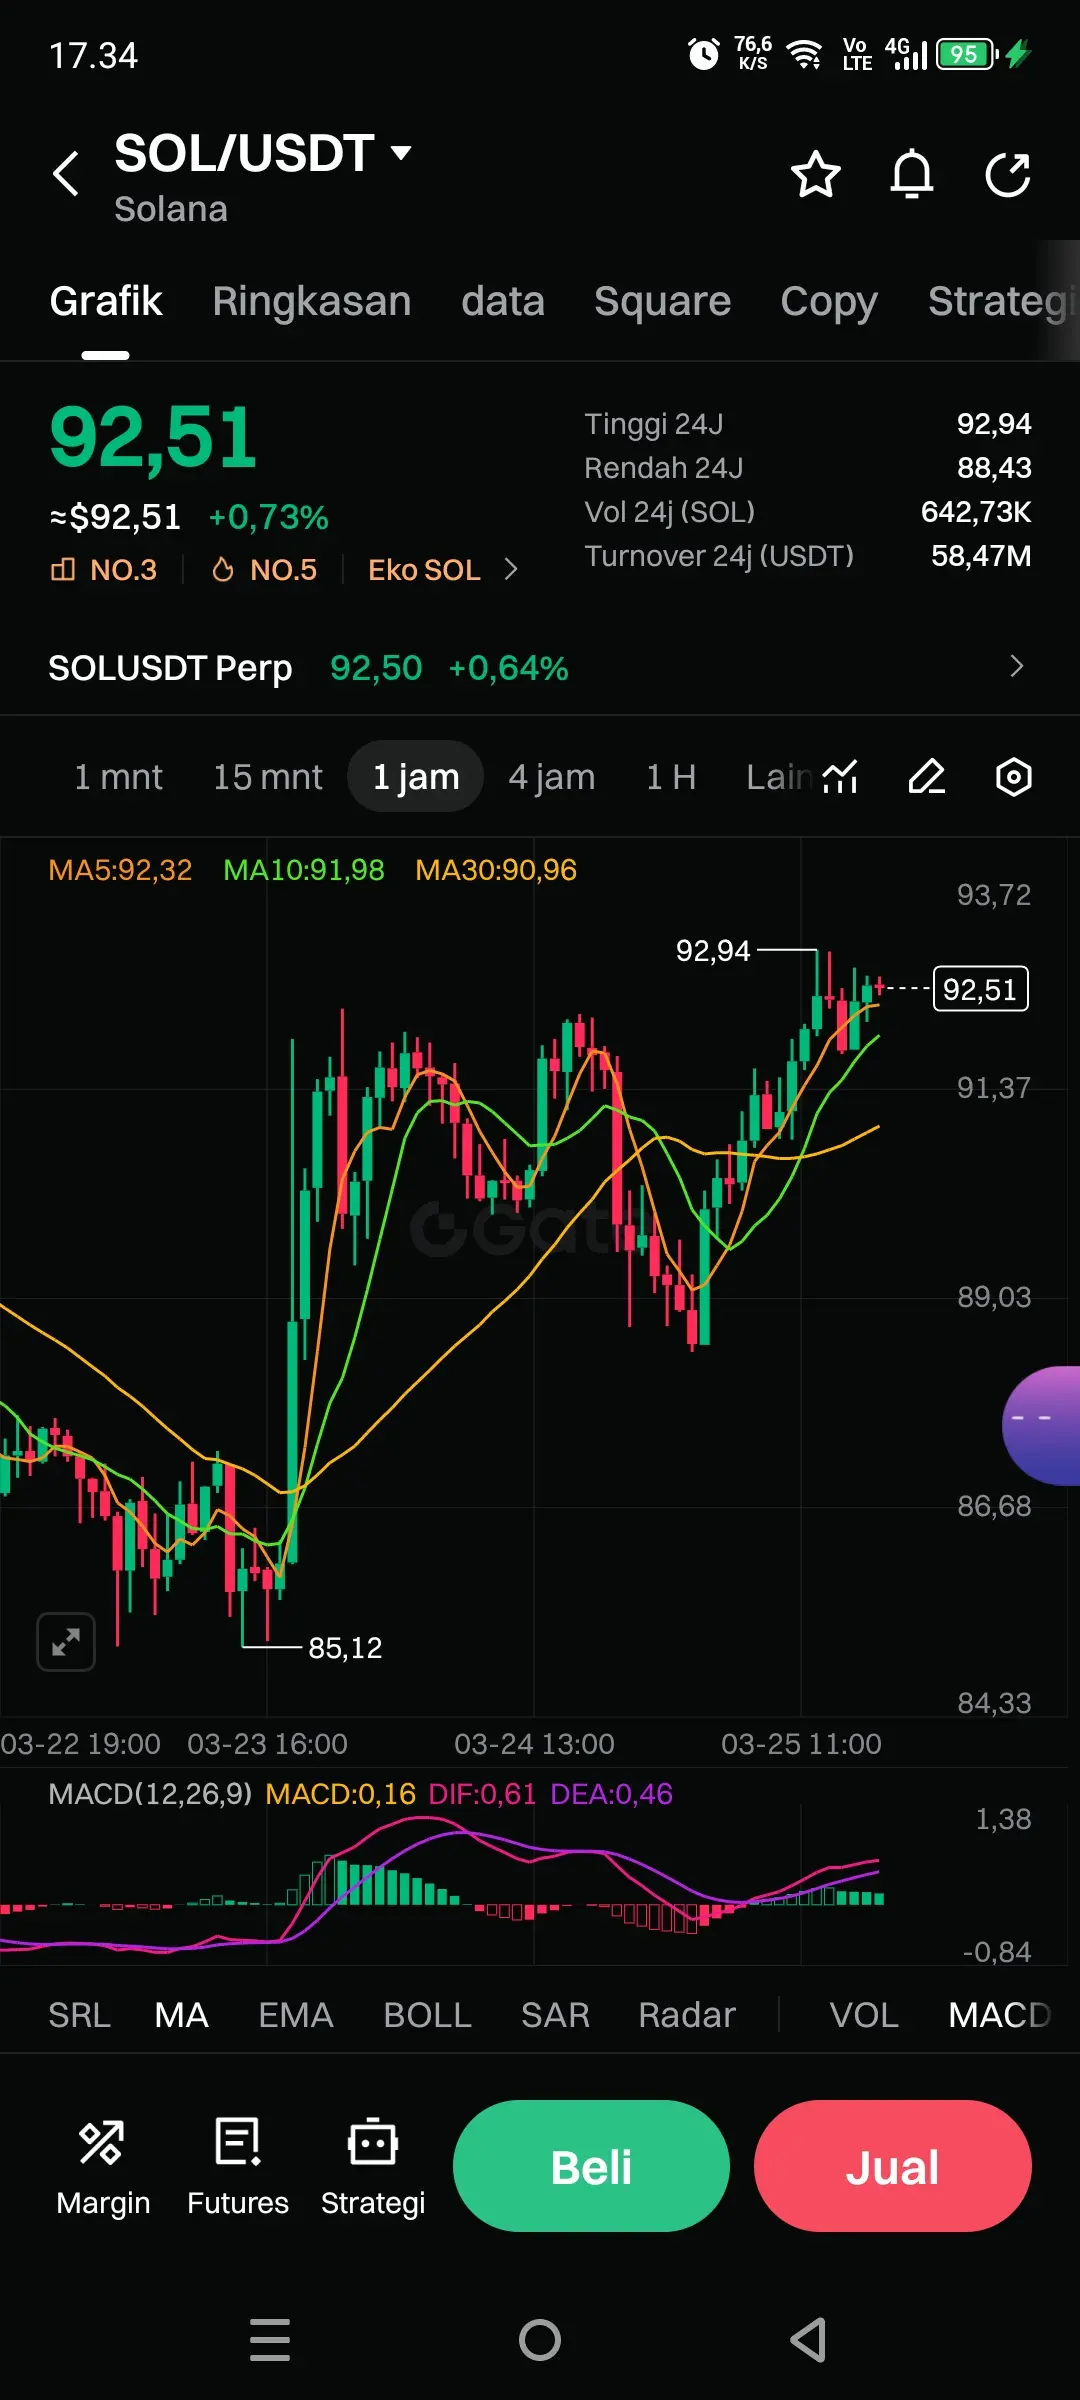Tap the Android back triangle
This screenshot has height=2400, width=1080.
pos(808,2340)
